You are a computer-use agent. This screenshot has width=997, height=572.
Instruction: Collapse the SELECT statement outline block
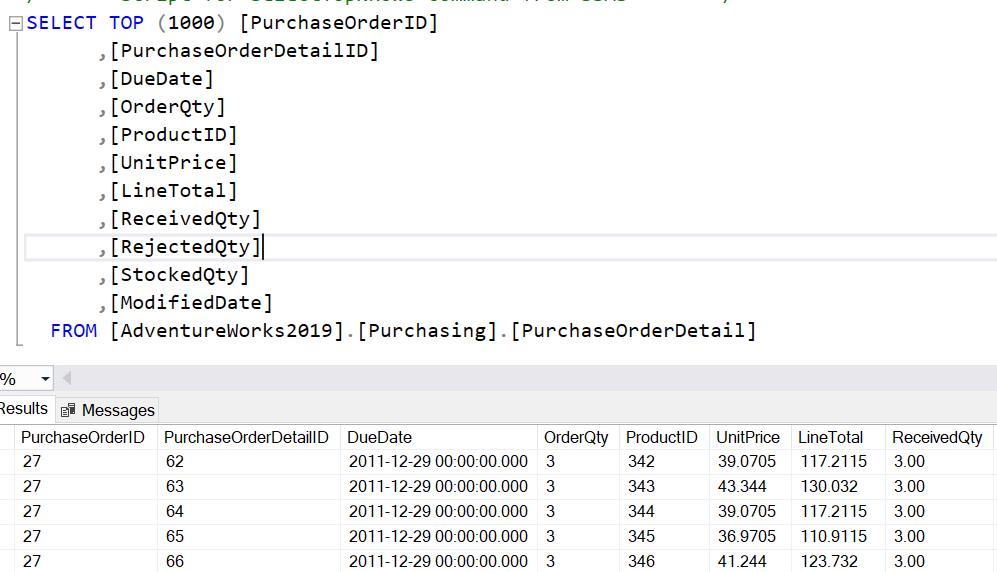click(14, 24)
